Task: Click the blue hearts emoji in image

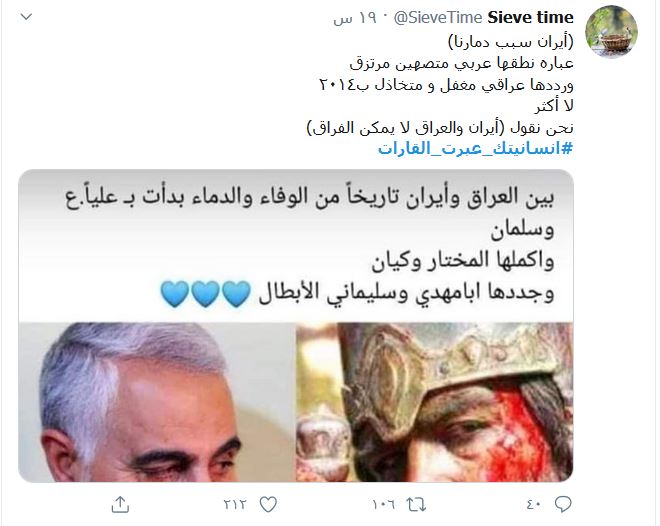Action: 206,294
